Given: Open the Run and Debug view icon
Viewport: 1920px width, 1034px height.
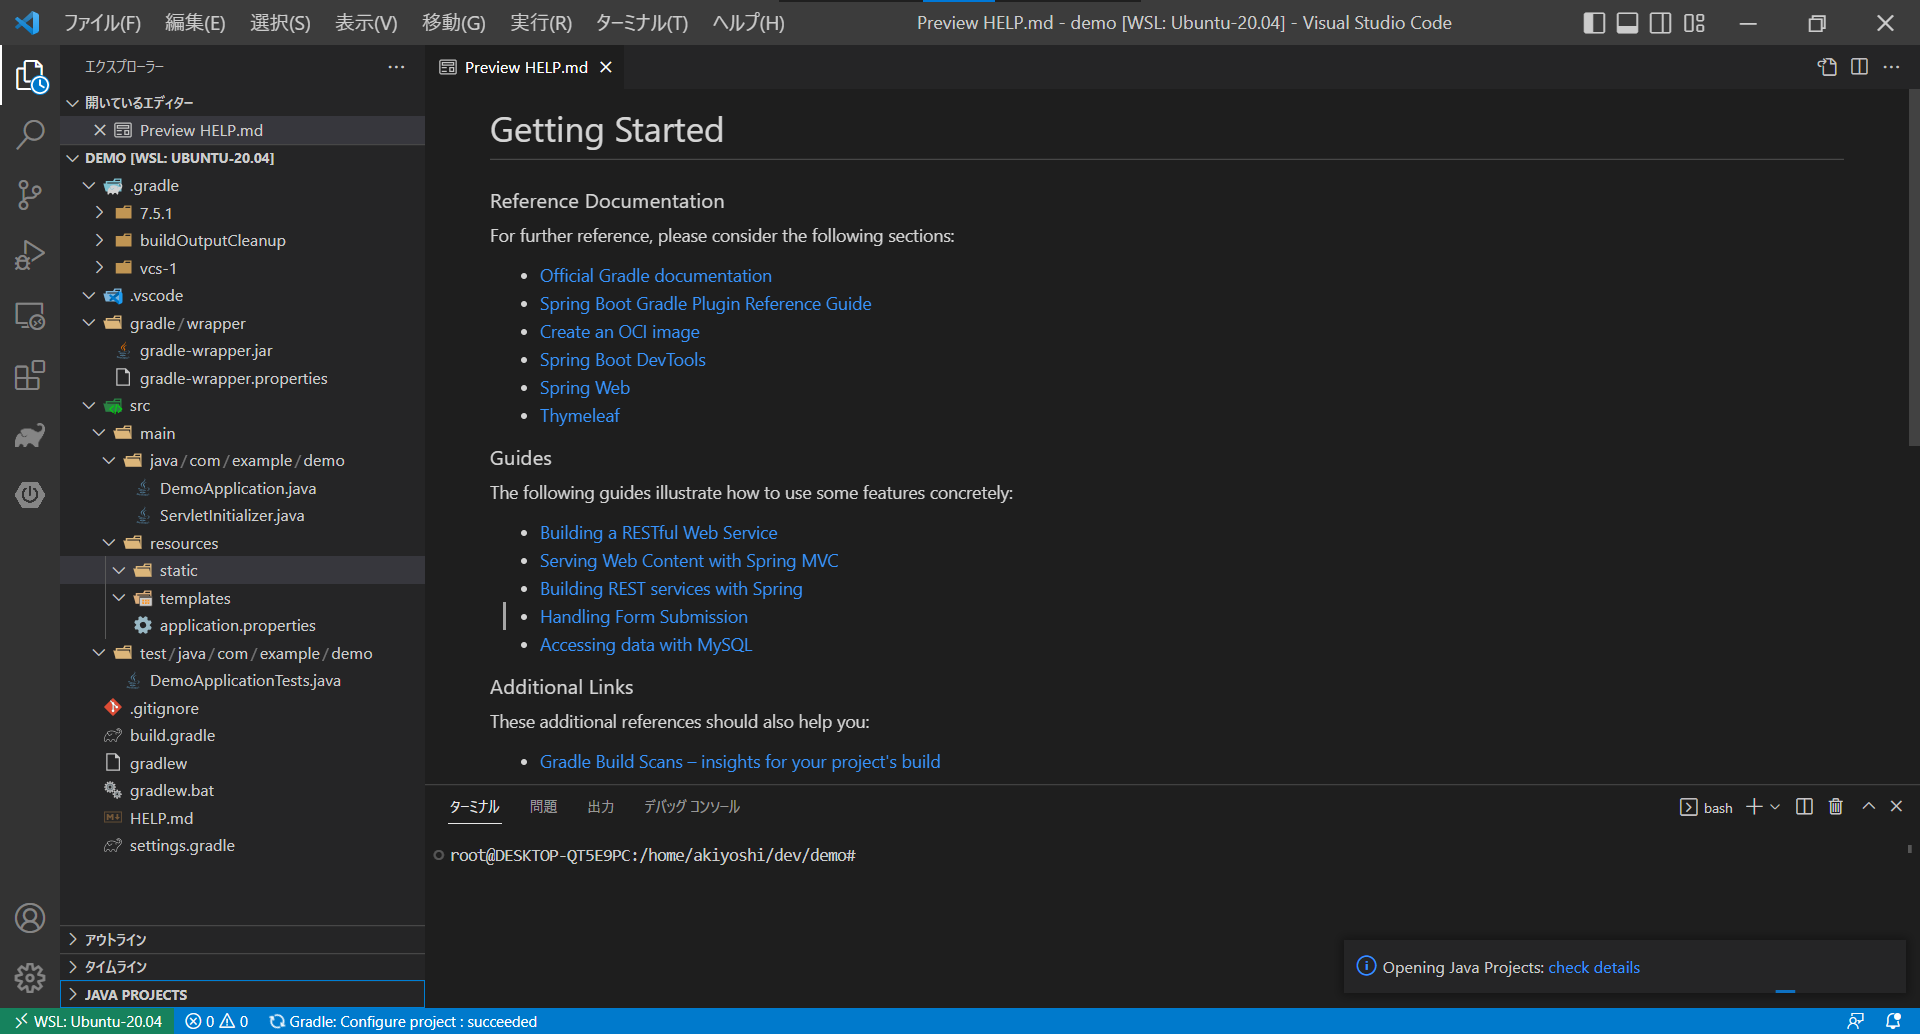Looking at the screenshot, I should [30, 255].
